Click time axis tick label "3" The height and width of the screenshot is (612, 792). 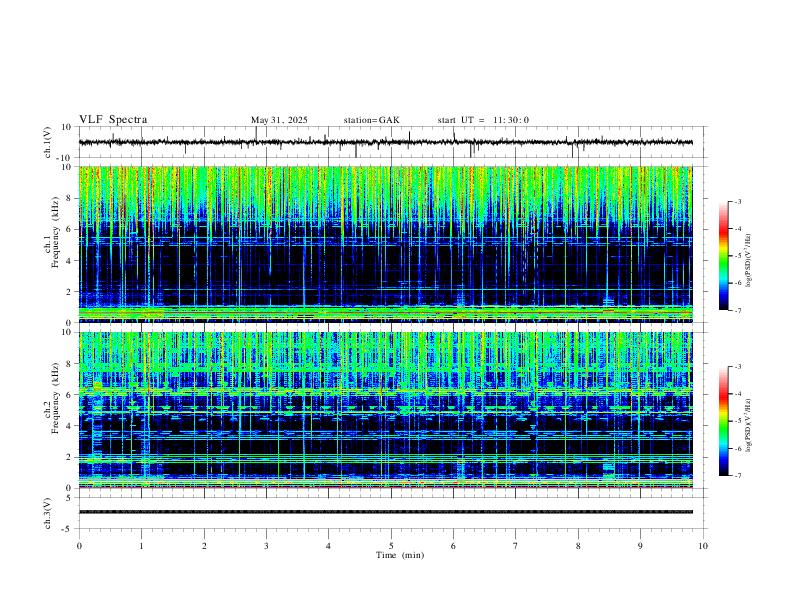click(266, 546)
